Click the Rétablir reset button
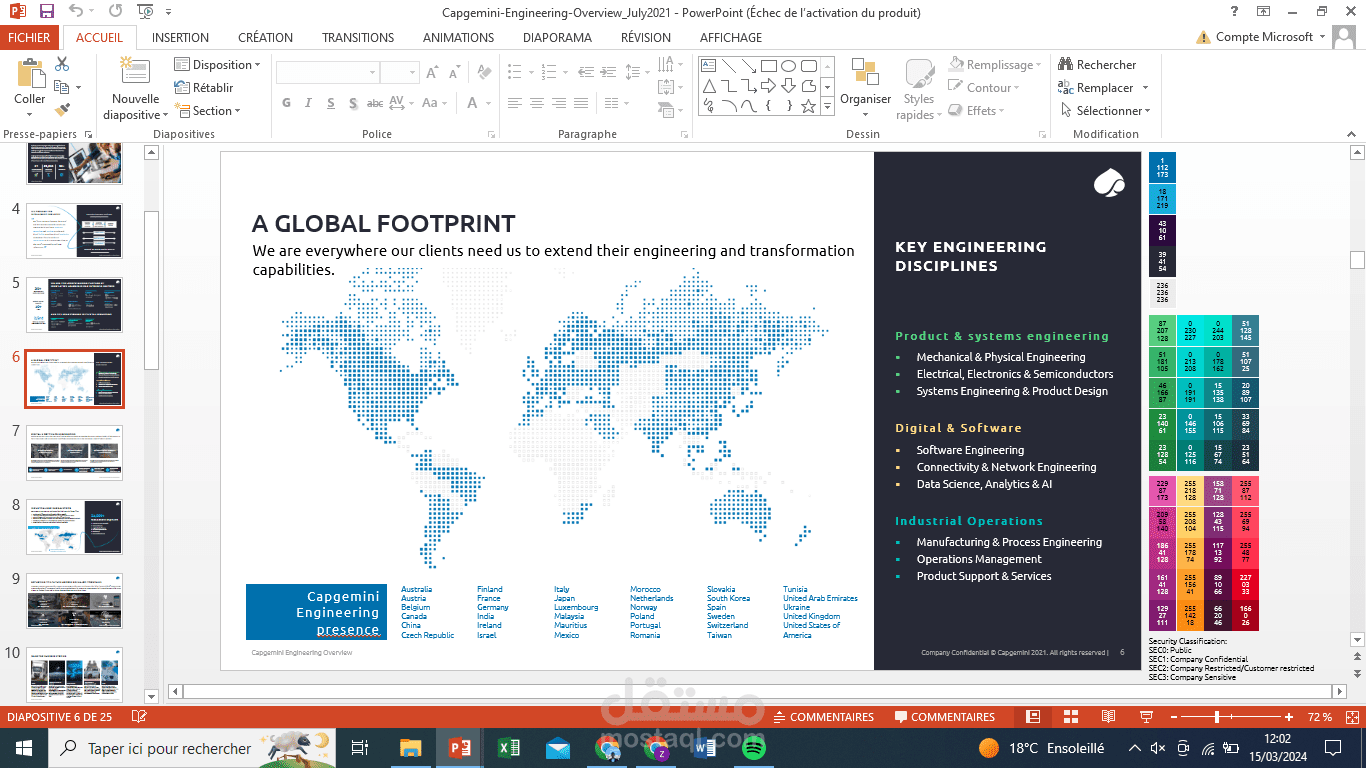 (x=204, y=88)
